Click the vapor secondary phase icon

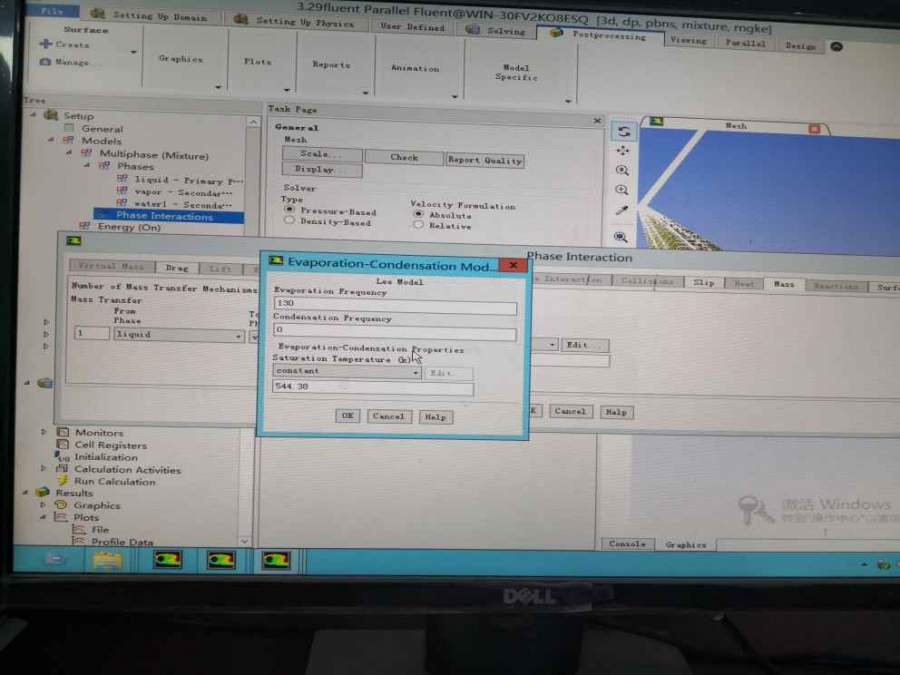point(122,191)
